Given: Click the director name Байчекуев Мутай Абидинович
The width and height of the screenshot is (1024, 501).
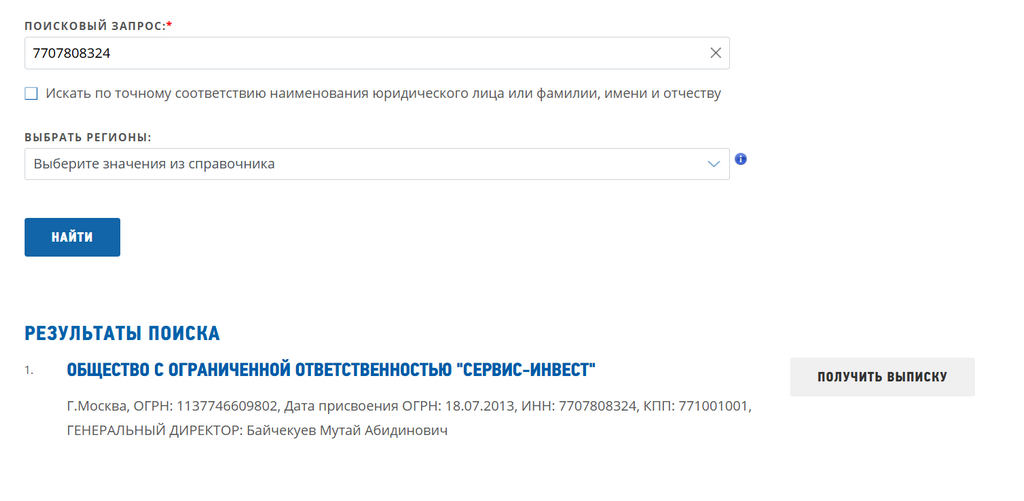Looking at the screenshot, I should click(x=346, y=430).
